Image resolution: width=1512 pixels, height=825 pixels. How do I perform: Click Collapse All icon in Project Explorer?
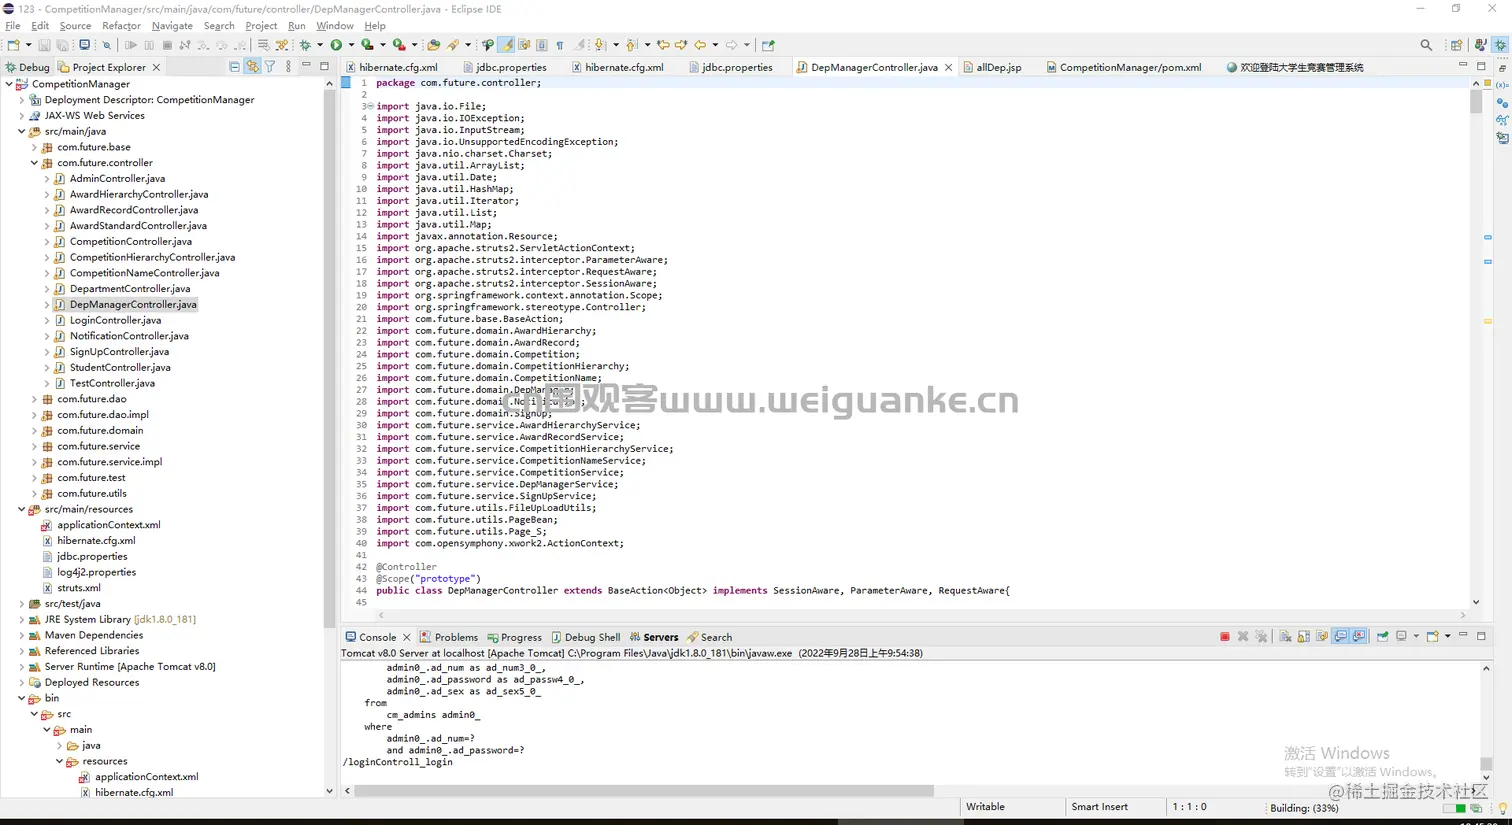(x=234, y=67)
